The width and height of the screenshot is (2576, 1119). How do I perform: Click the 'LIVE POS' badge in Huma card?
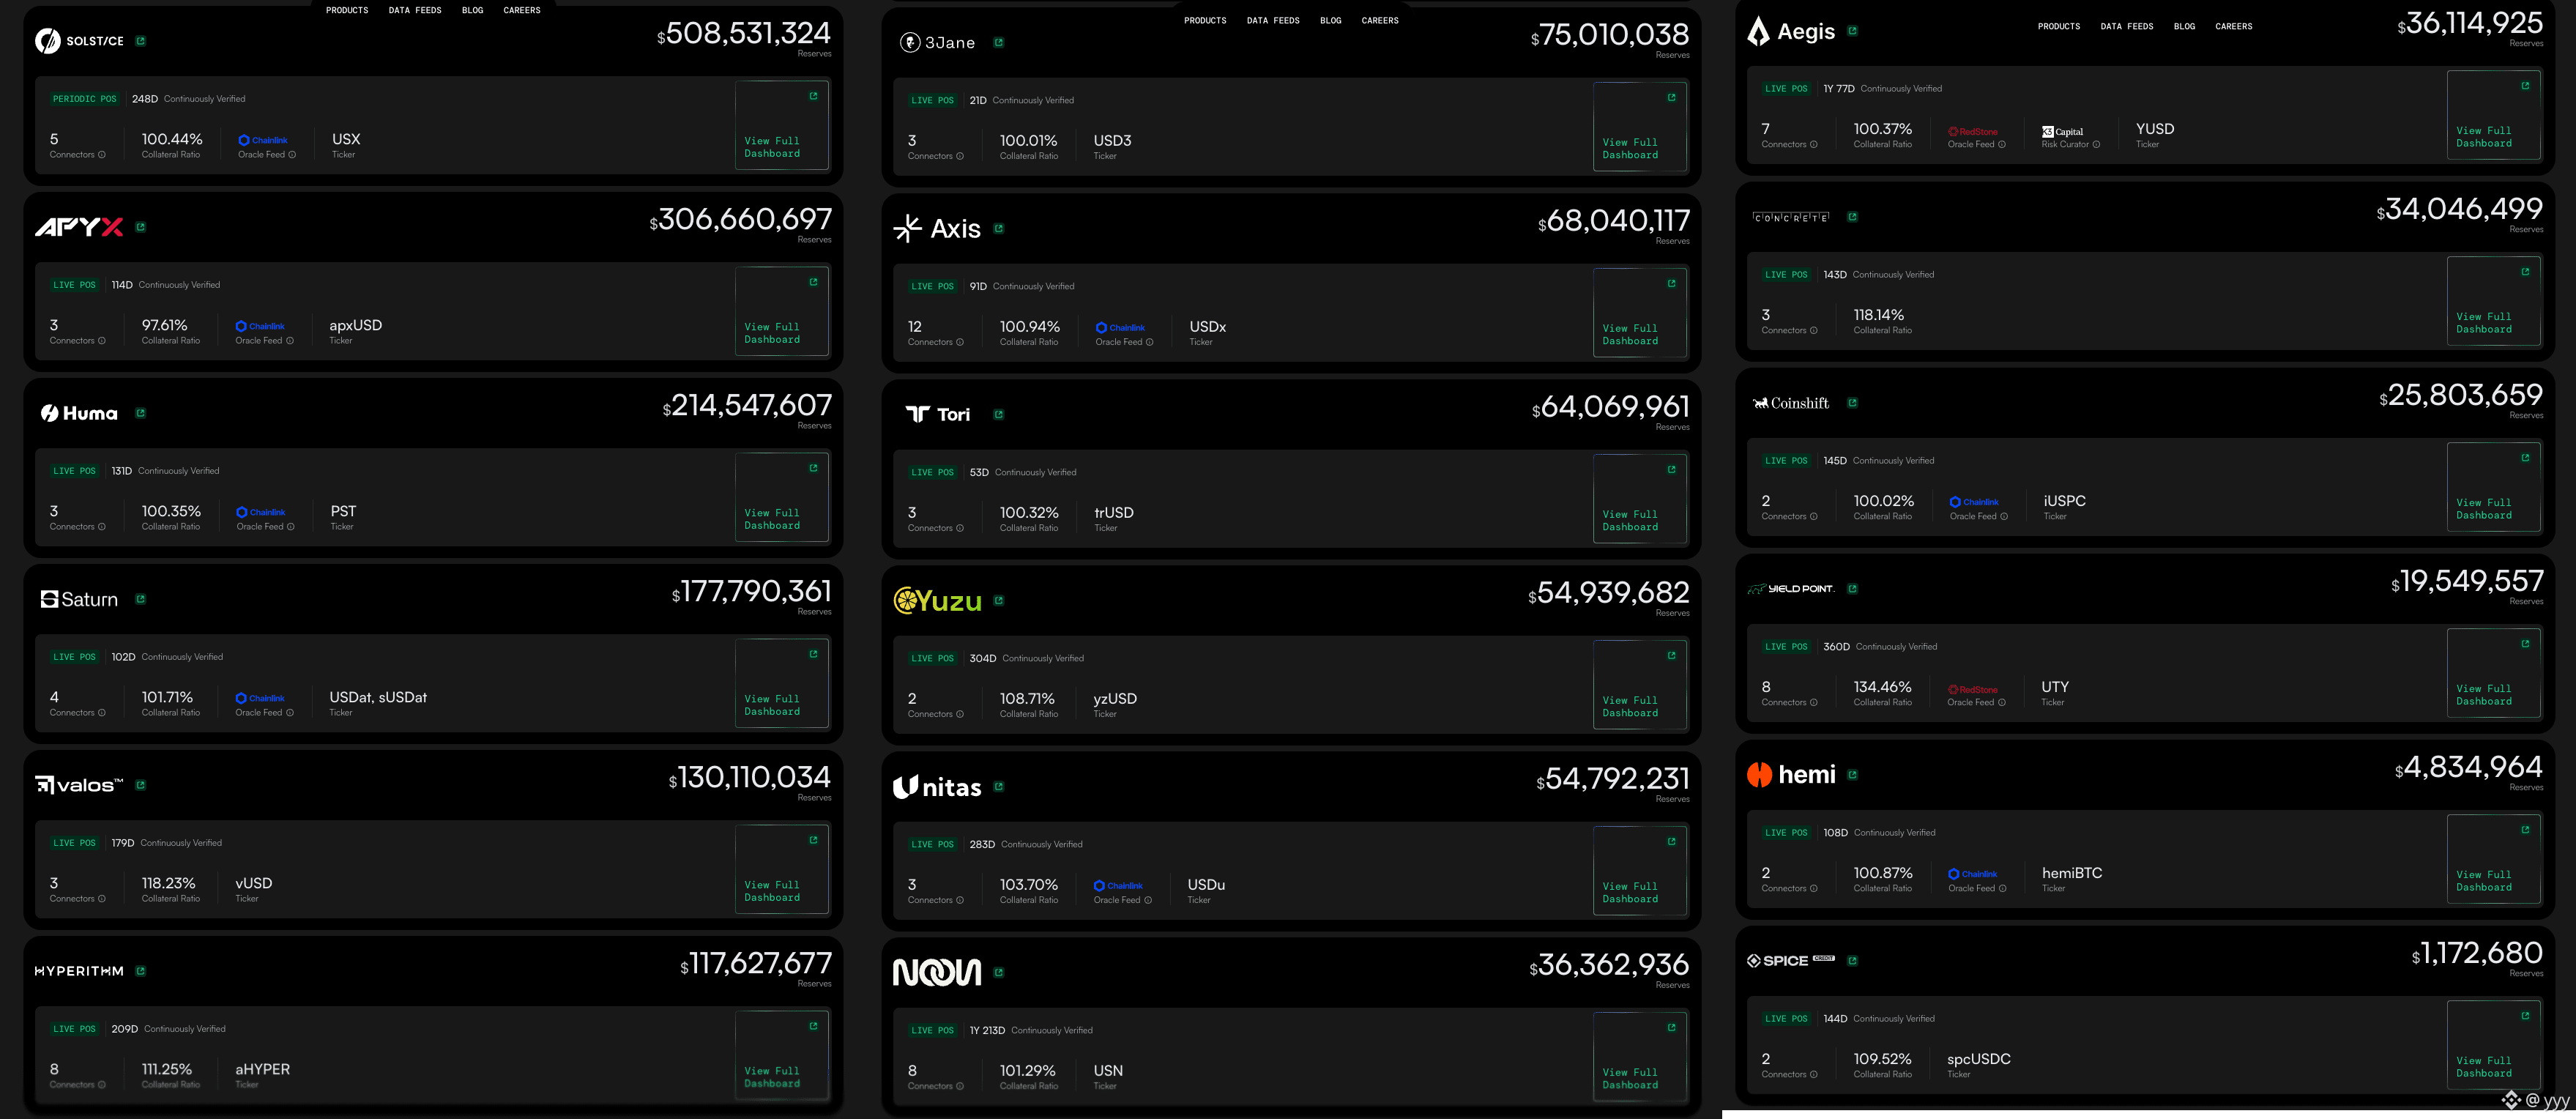tap(74, 471)
